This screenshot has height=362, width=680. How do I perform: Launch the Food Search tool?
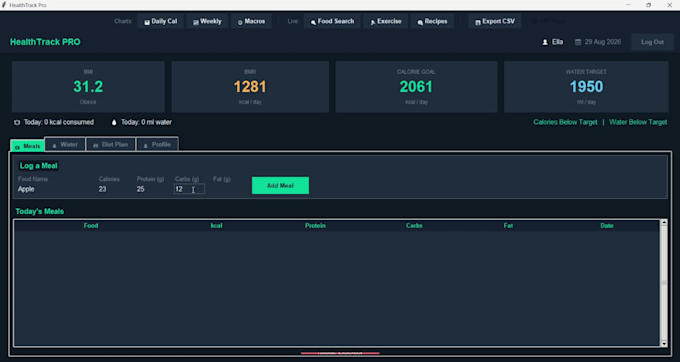(332, 21)
